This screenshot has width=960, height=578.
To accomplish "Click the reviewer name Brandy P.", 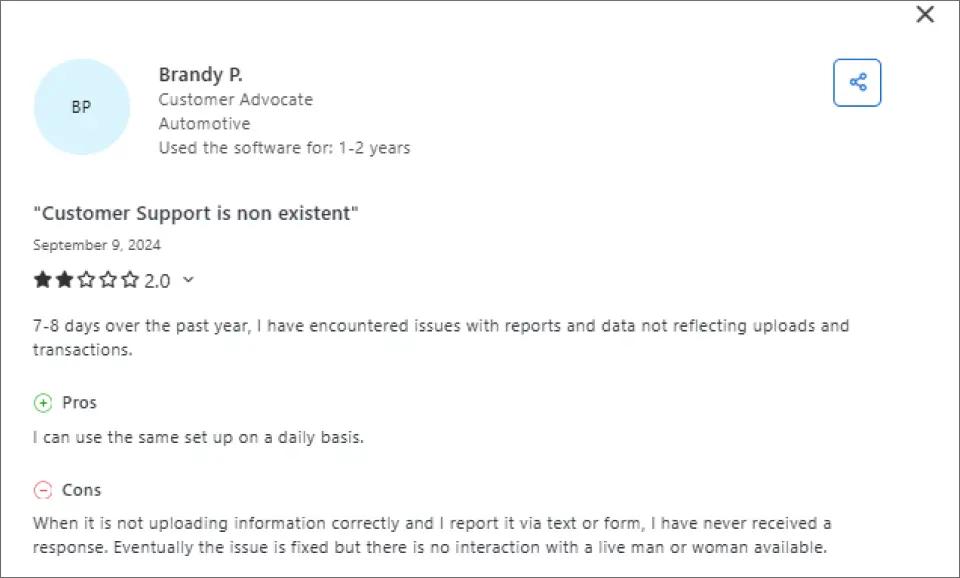I will tap(201, 75).
